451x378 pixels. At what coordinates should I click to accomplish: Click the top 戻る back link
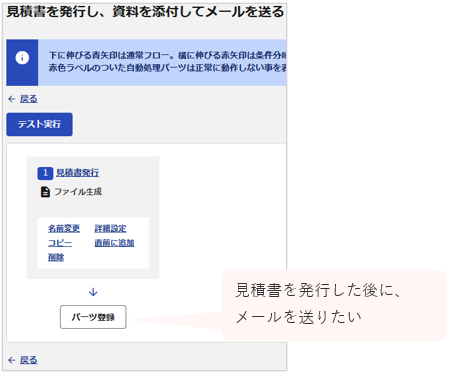28,99
